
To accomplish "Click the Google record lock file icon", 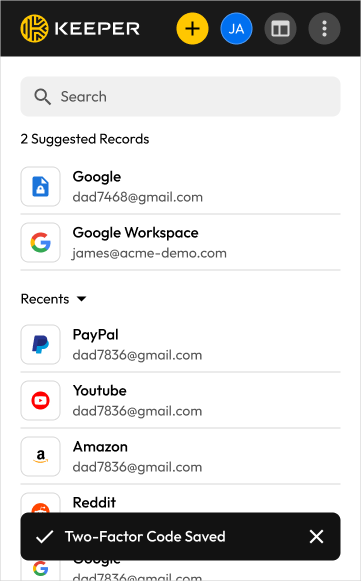I will point(40,186).
